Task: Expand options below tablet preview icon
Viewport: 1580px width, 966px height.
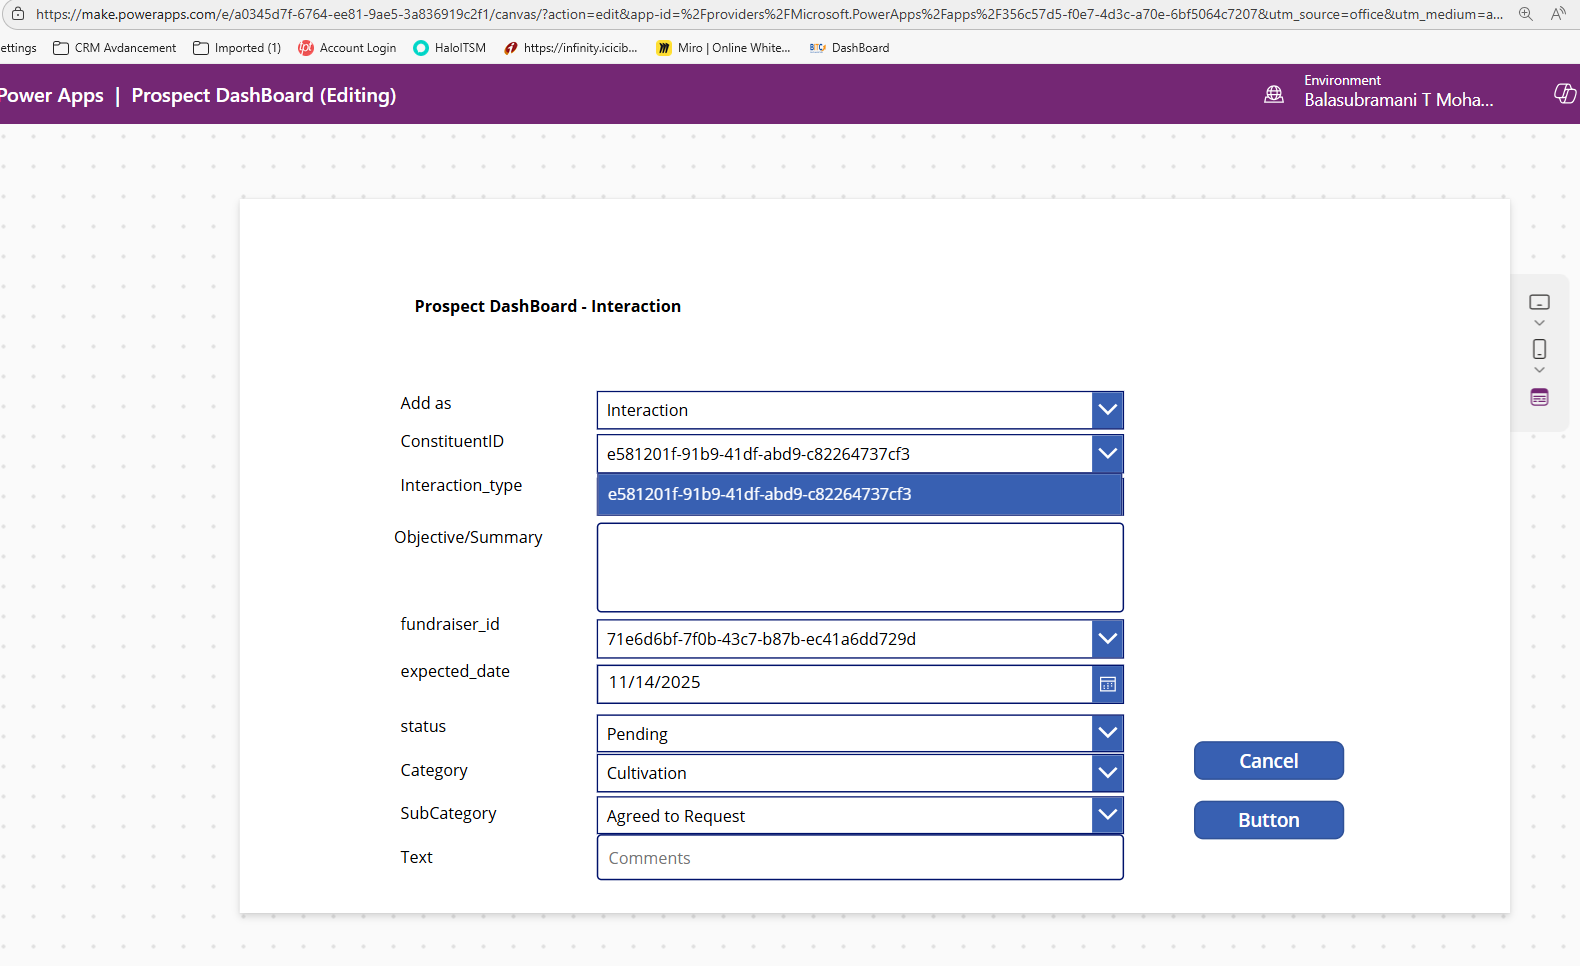Action: click(1539, 323)
